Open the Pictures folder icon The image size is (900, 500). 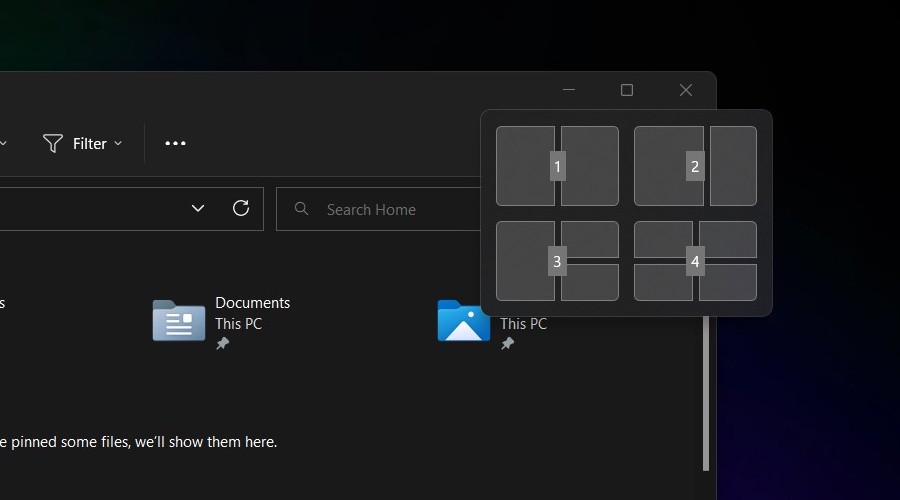coord(463,321)
